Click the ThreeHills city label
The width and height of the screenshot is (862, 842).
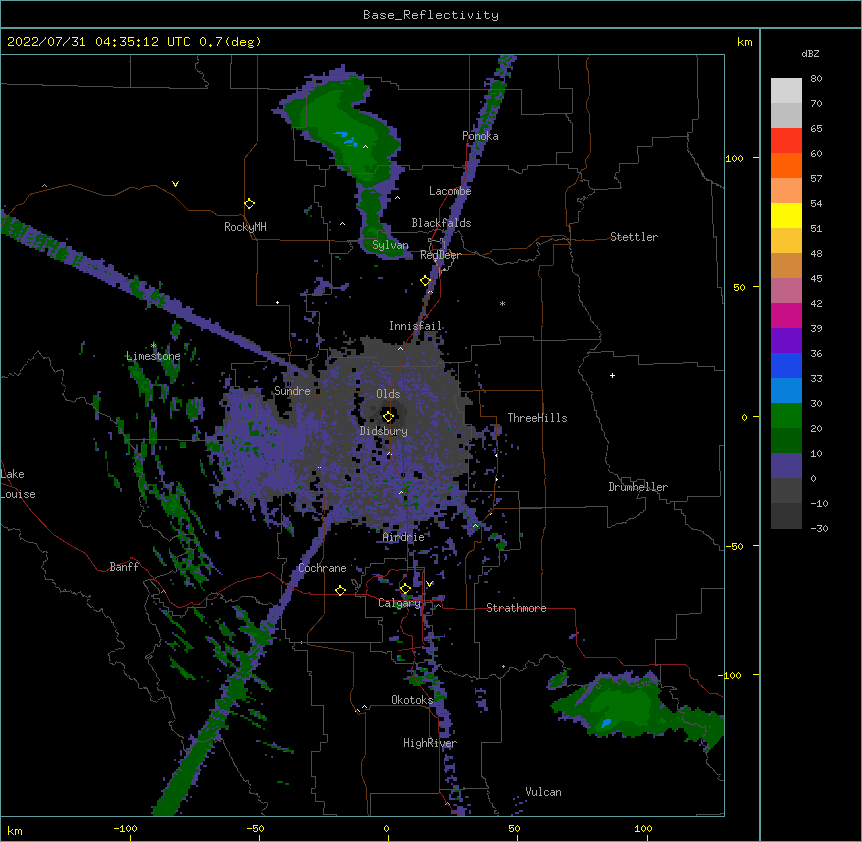tap(537, 418)
